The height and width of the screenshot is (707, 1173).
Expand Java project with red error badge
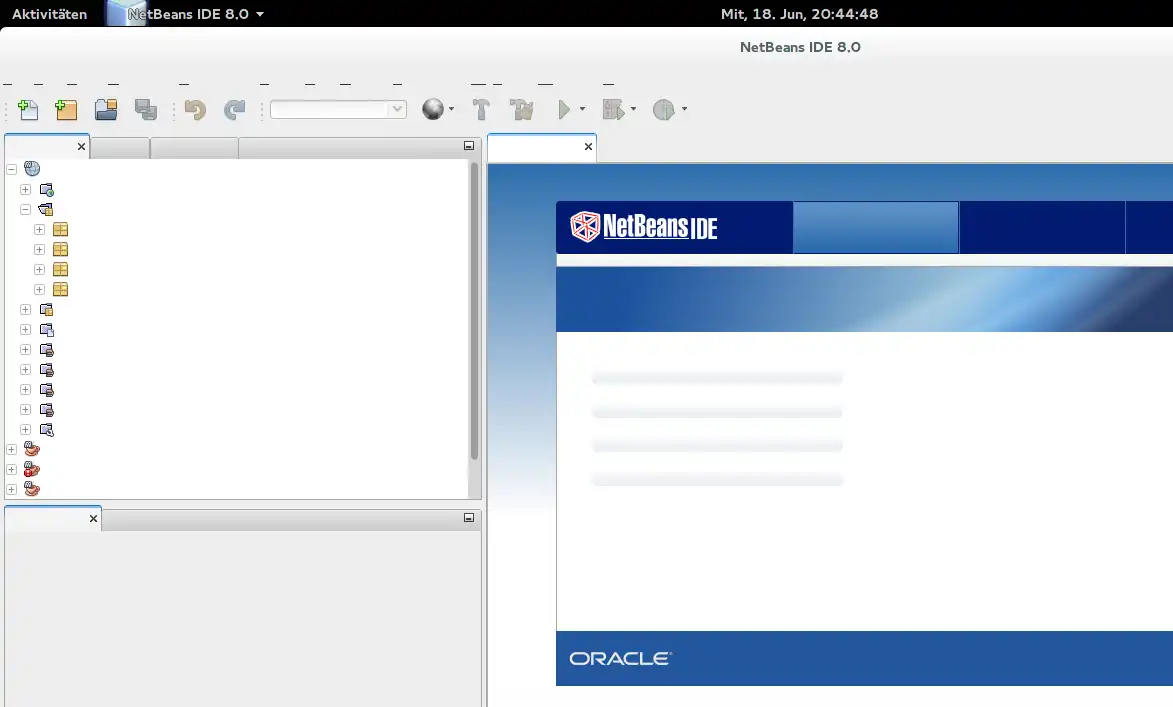[x=11, y=470]
